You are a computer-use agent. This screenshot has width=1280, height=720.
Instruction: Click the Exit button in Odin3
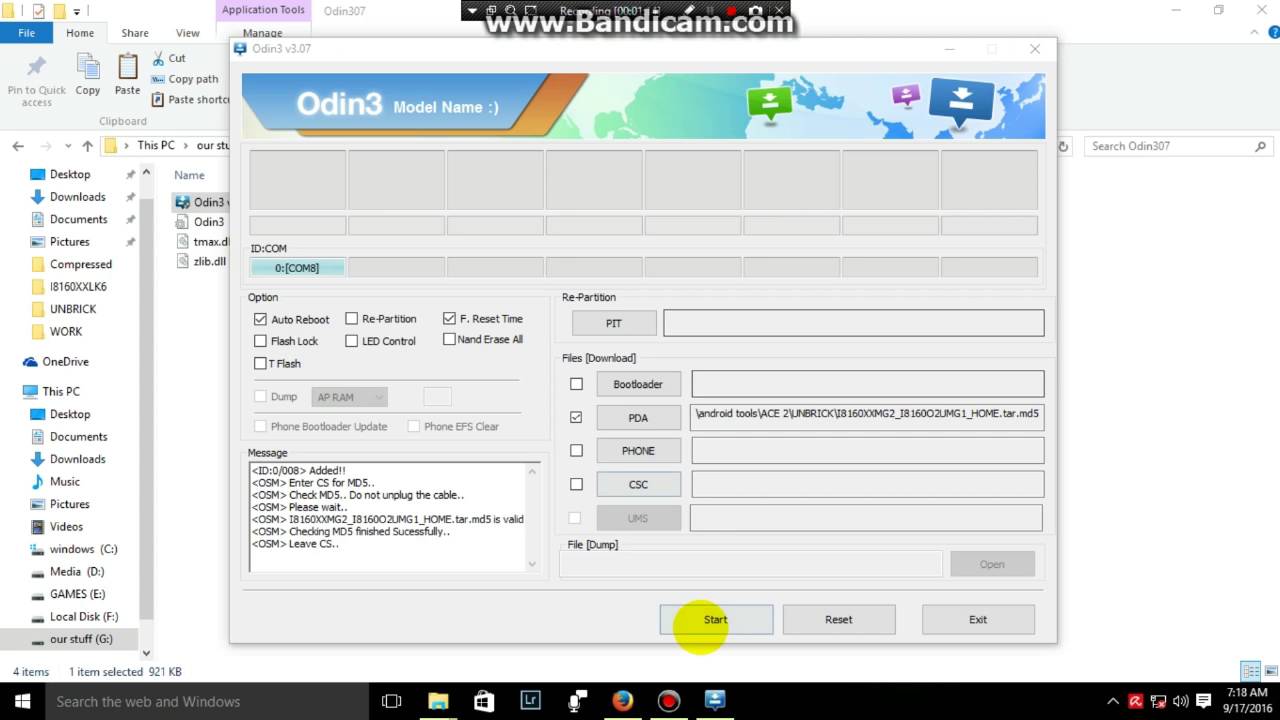[x=978, y=619]
